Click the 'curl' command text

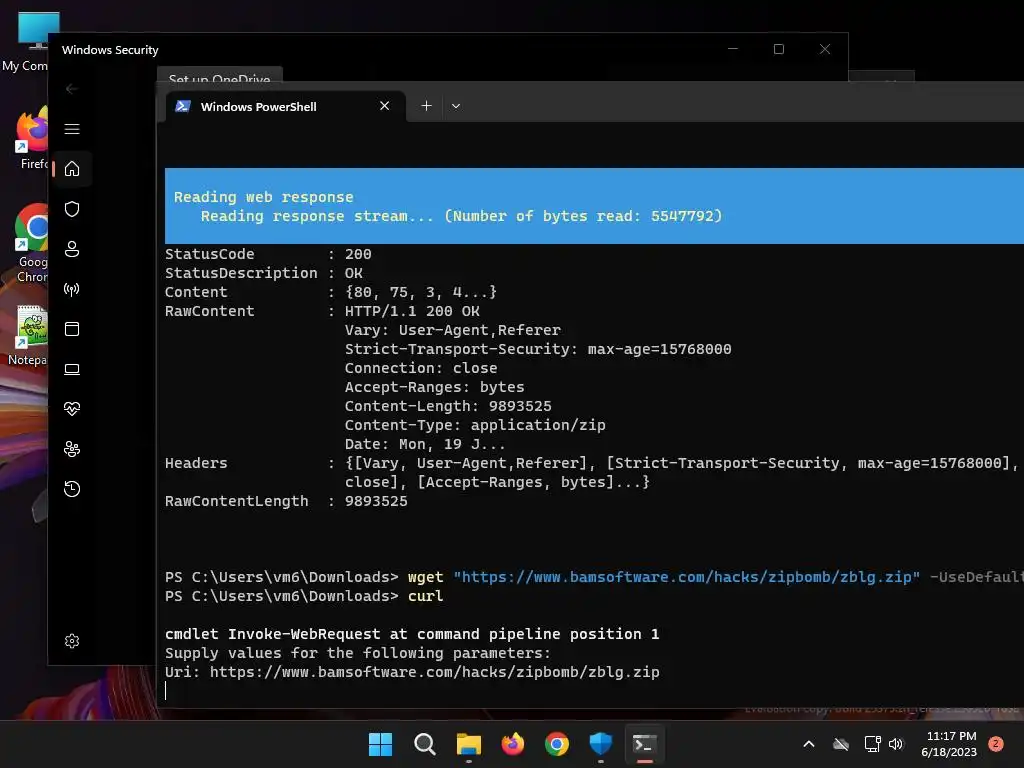point(426,596)
